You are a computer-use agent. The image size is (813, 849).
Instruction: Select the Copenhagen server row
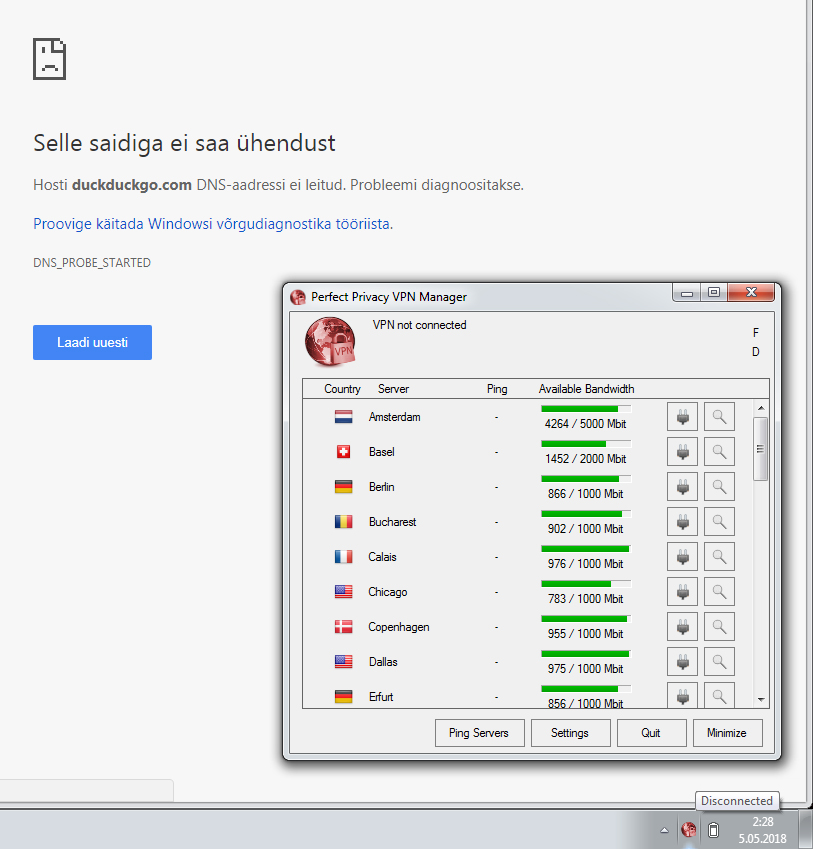click(528, 627)
